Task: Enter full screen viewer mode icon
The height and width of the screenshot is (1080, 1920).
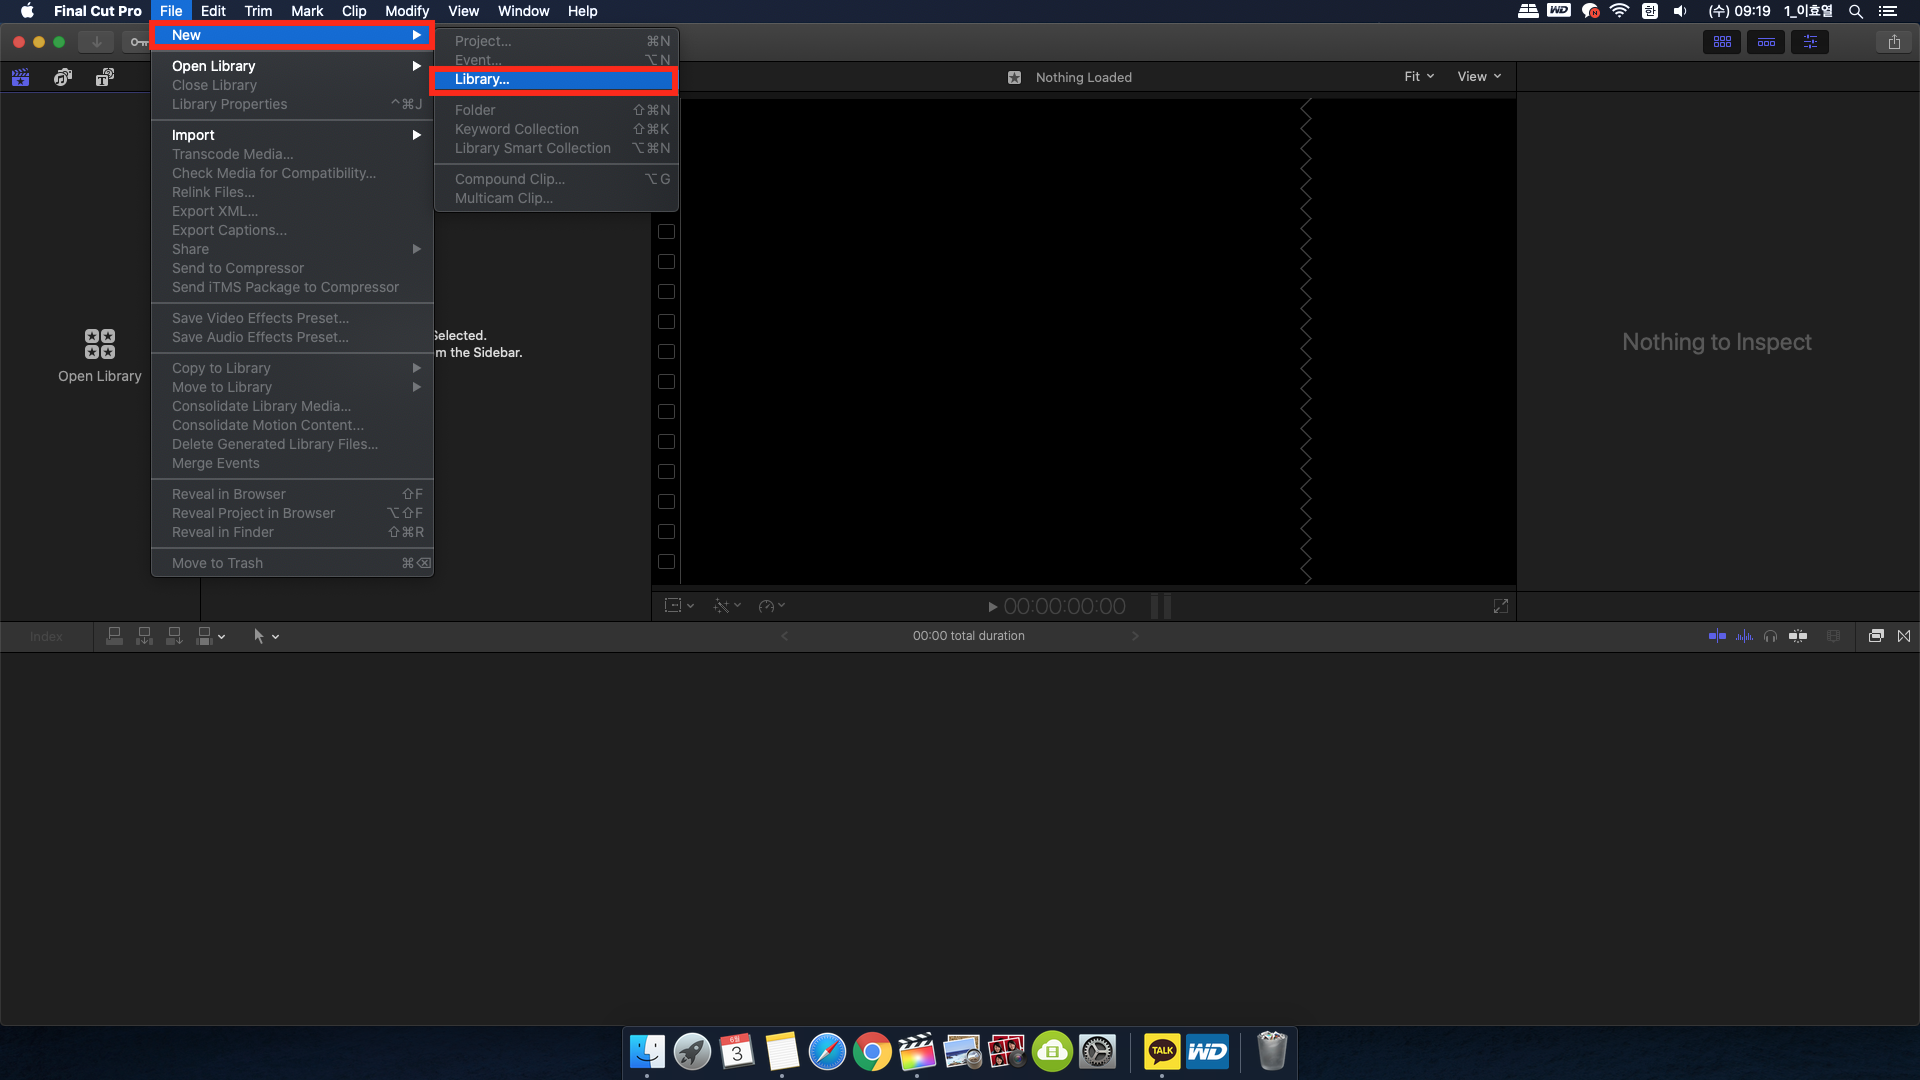Action: pos(1500,606)
